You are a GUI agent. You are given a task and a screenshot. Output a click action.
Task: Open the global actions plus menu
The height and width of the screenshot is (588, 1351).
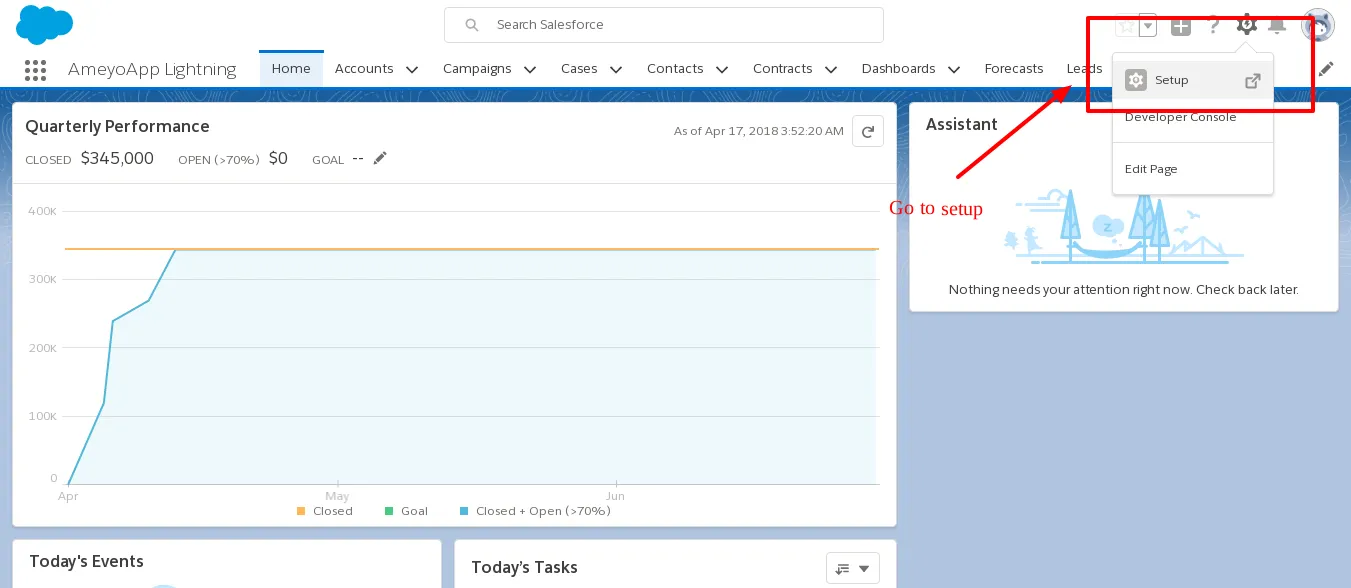(x=1181, y=26)
